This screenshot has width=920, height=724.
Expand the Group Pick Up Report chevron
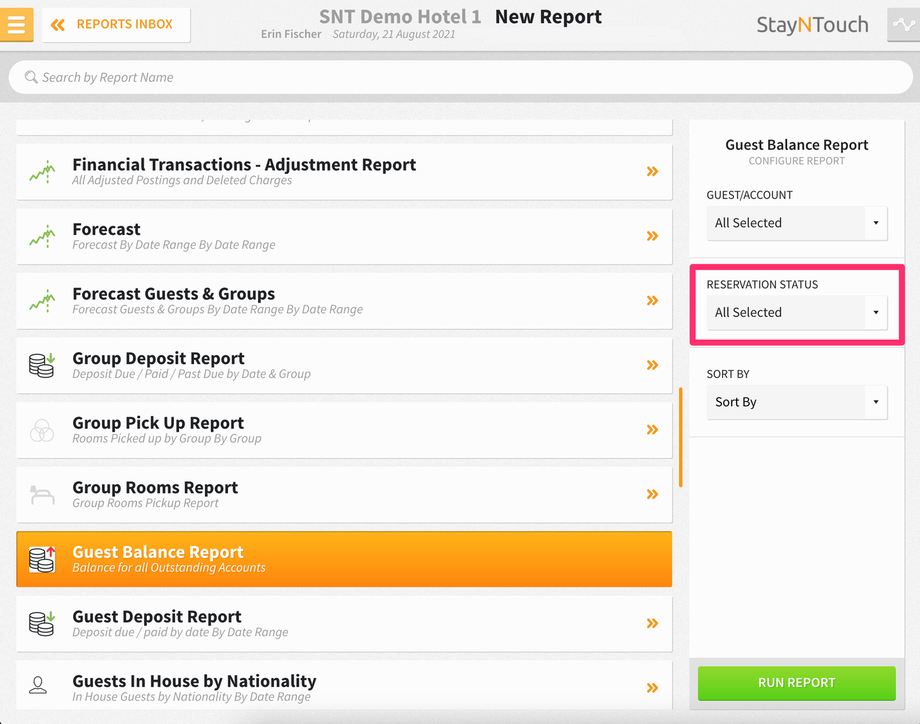[x=652, y=429]
